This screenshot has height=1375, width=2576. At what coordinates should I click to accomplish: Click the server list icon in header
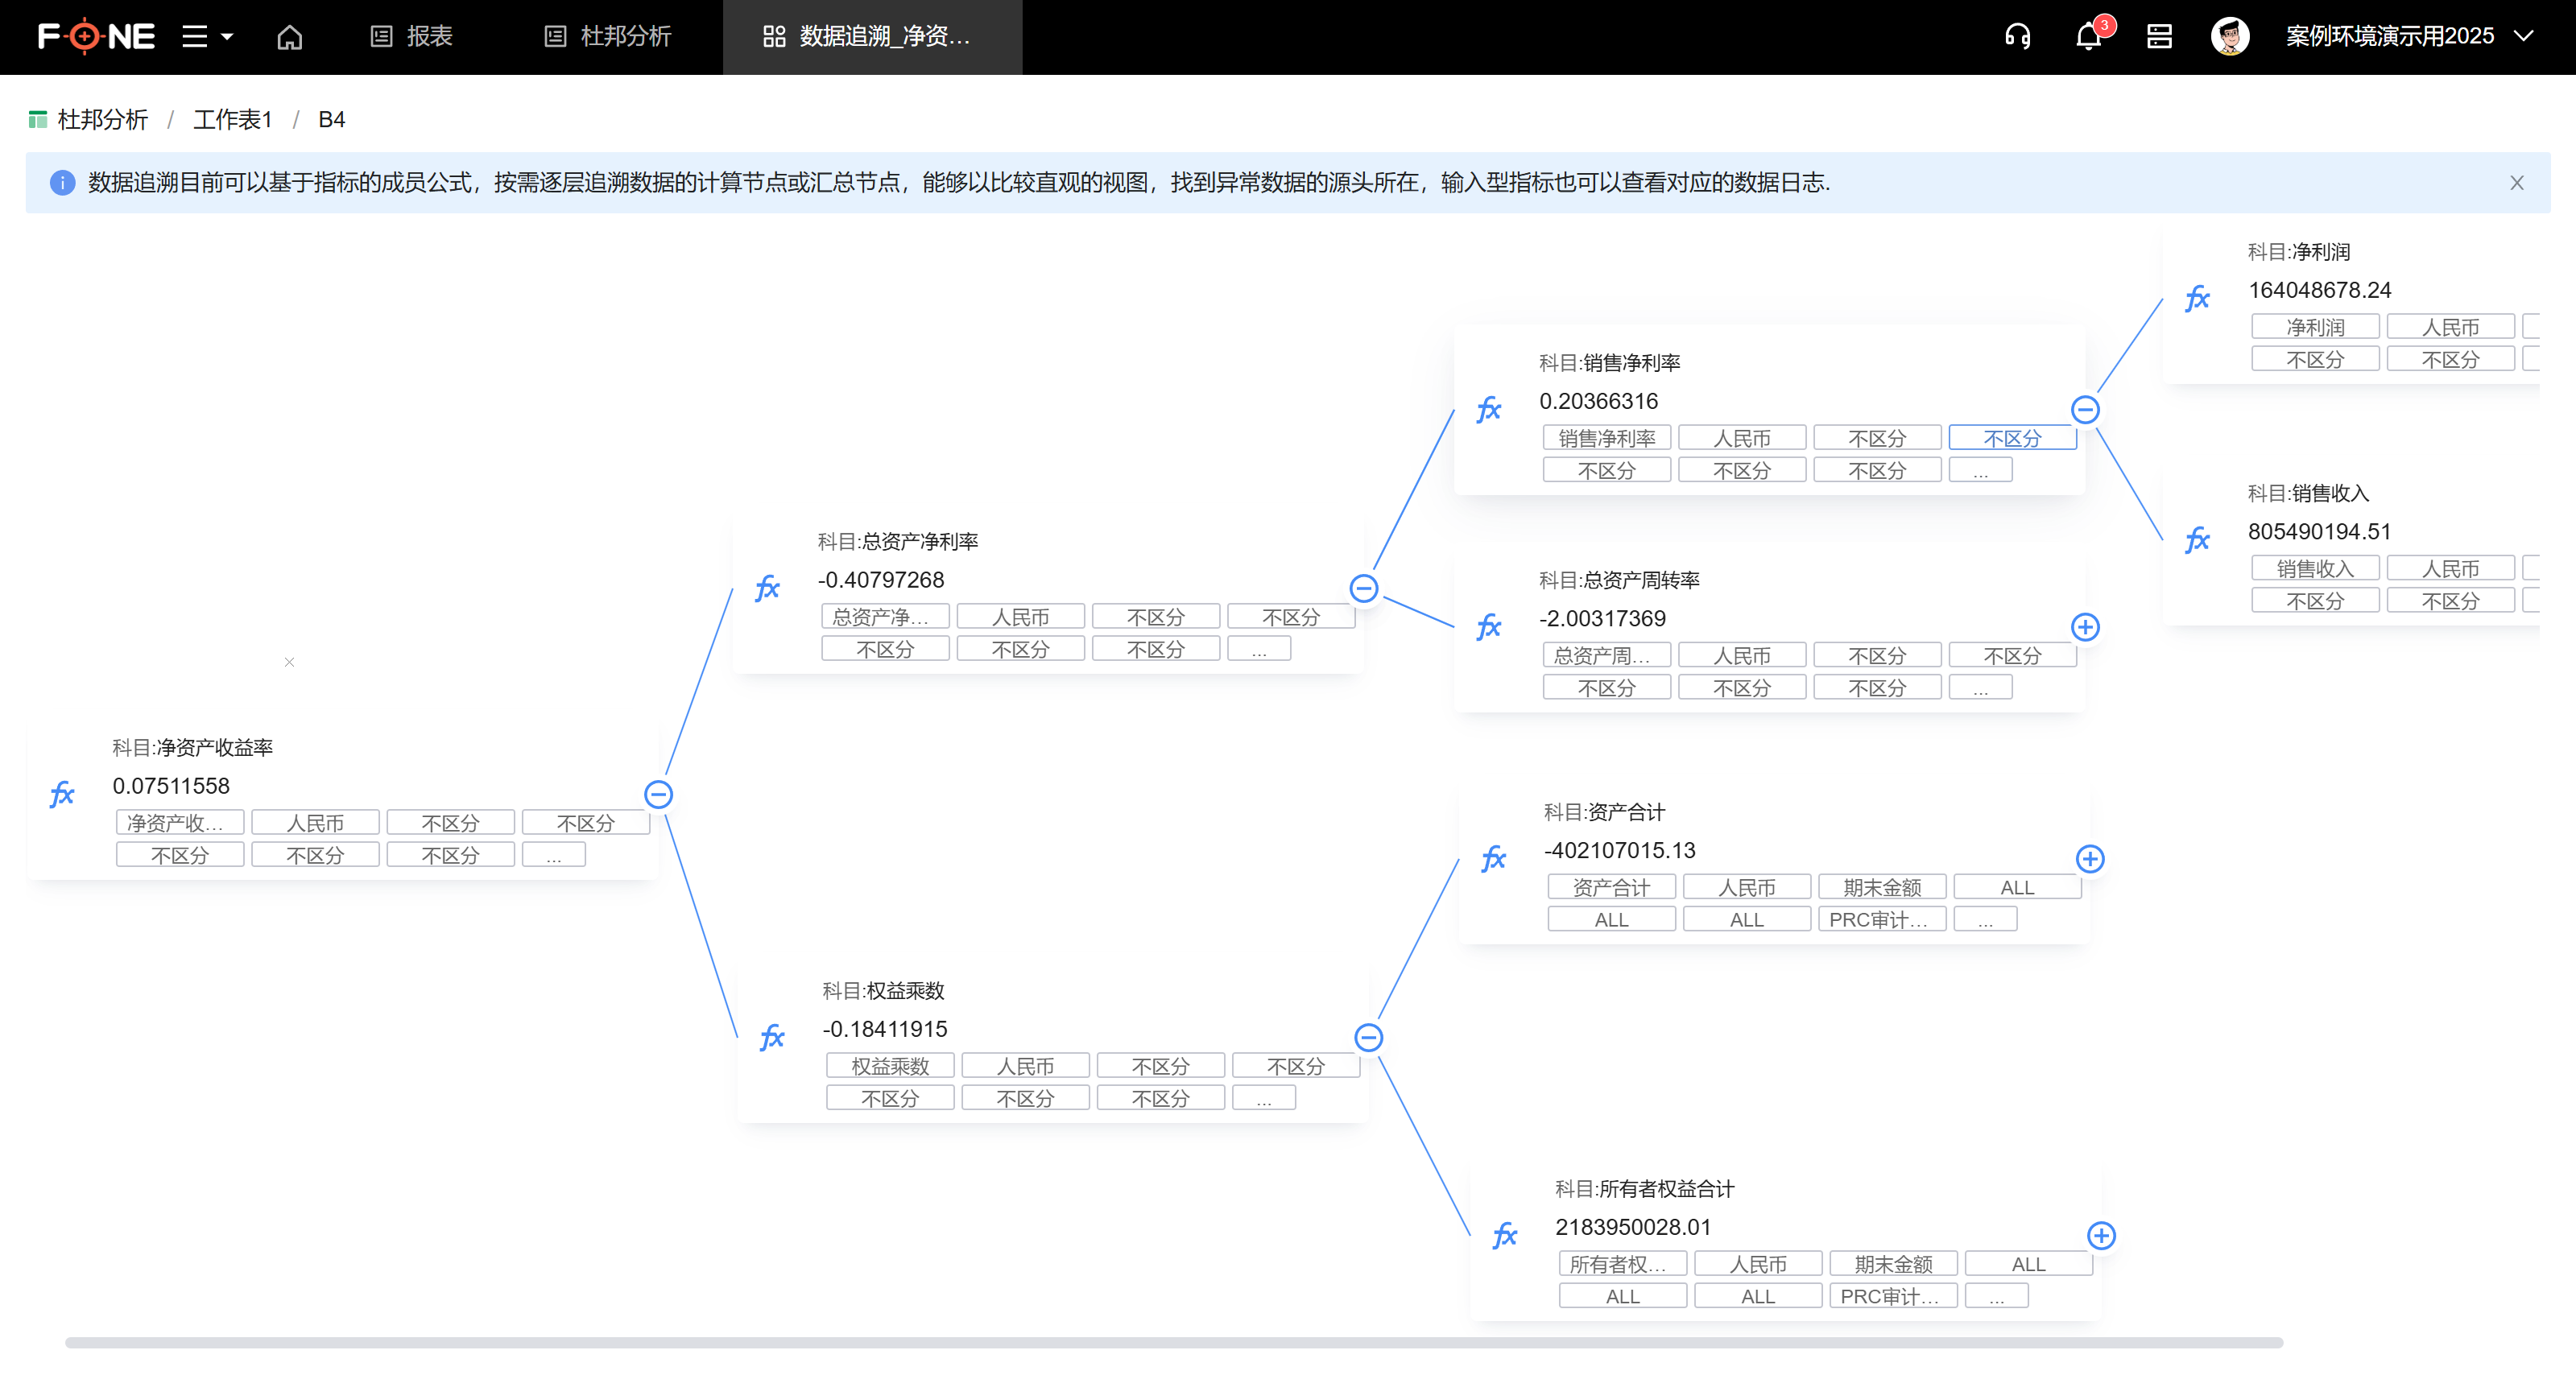(2159, 37)
